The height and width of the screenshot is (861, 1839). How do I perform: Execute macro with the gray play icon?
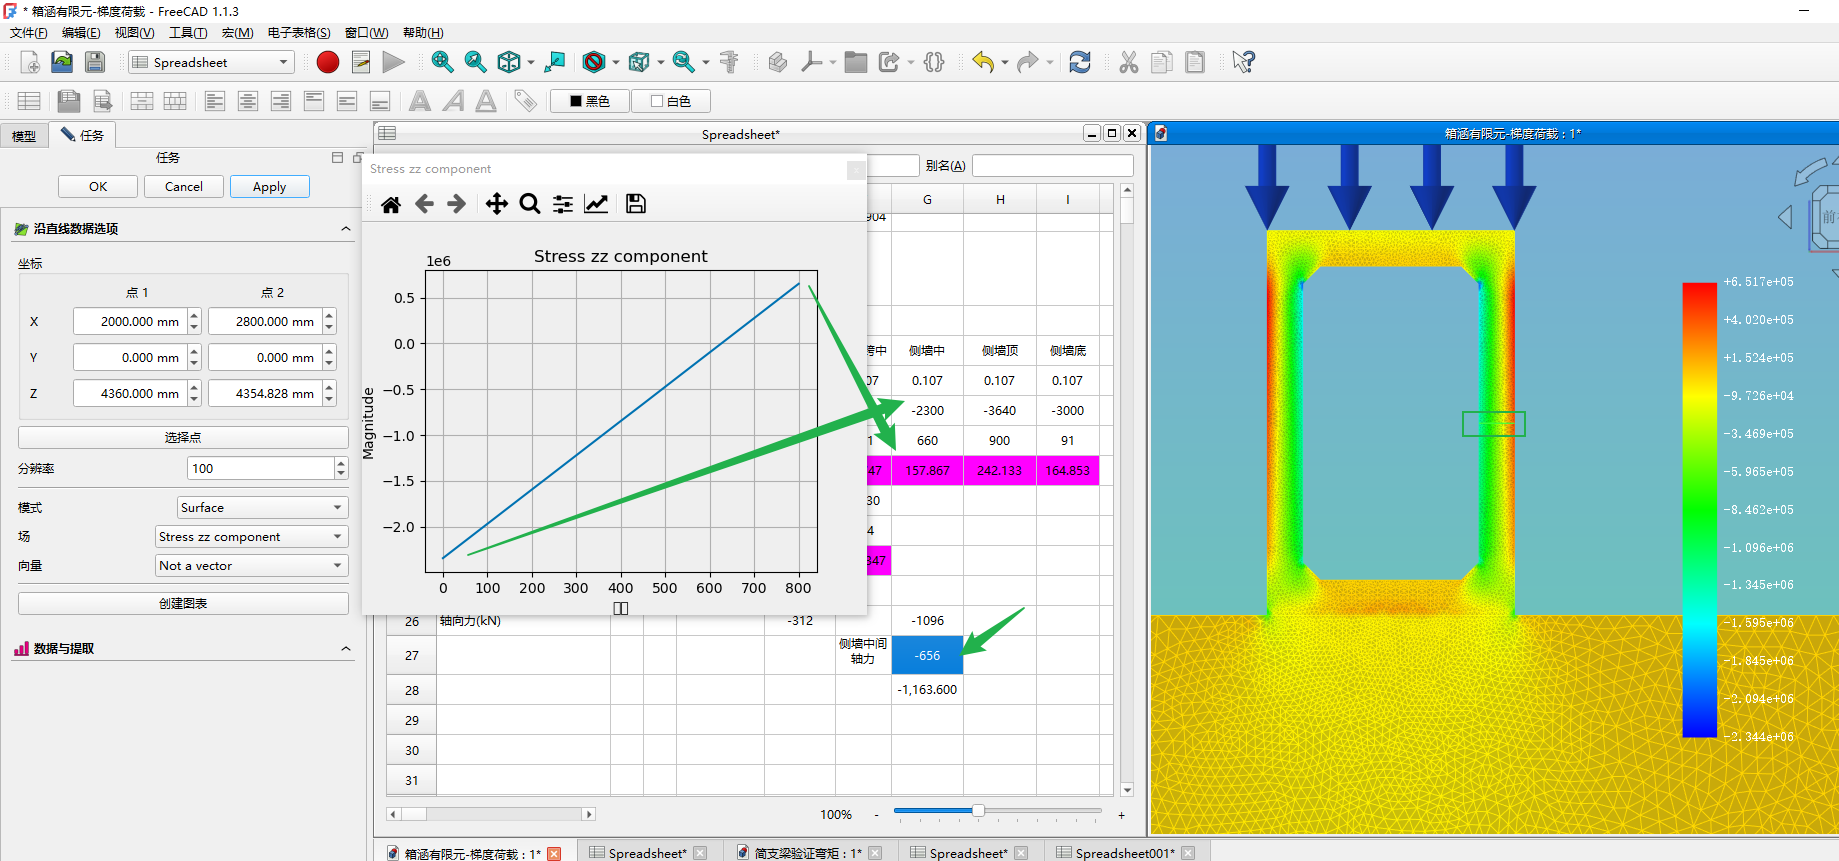point(394,62)
